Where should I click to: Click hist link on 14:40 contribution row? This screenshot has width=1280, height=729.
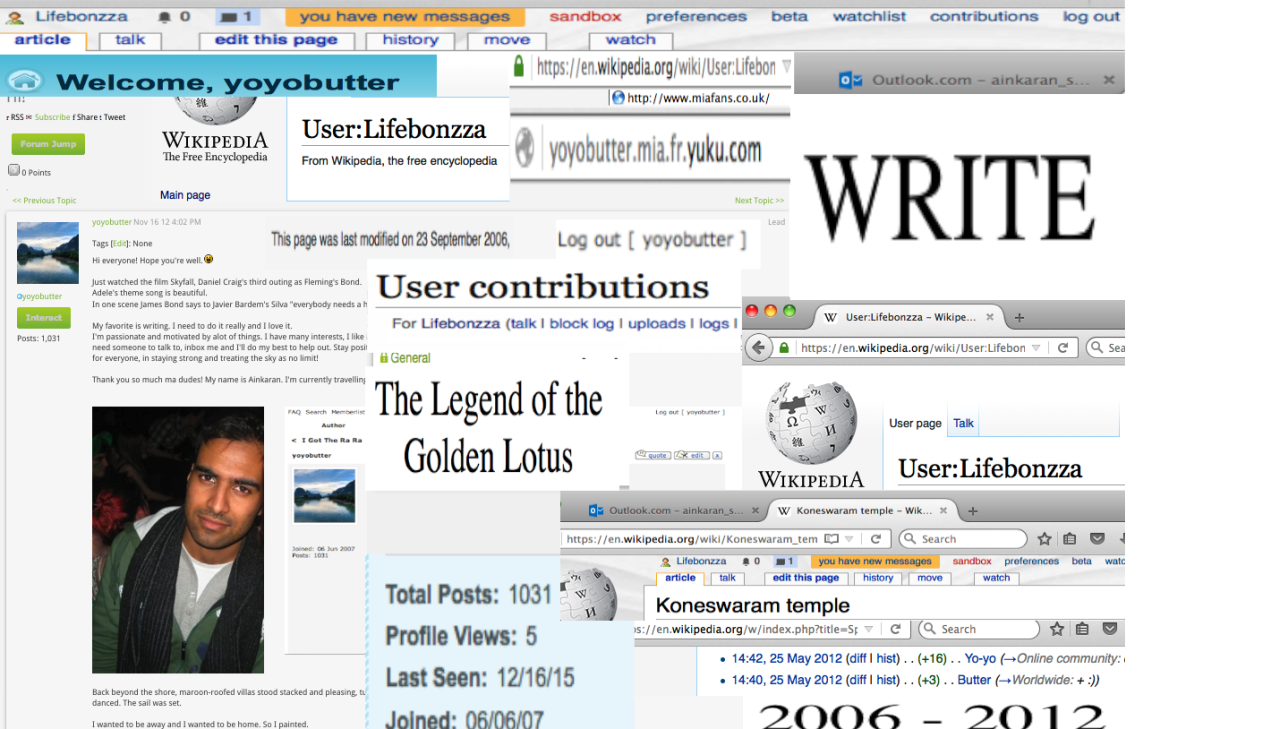[x=887, y=680]
